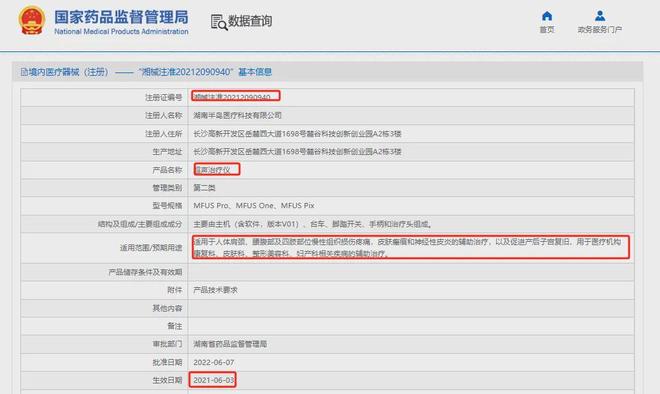Click the 首页 label
The width and height of the screenshot is (660, 394).
coord(547,29)
